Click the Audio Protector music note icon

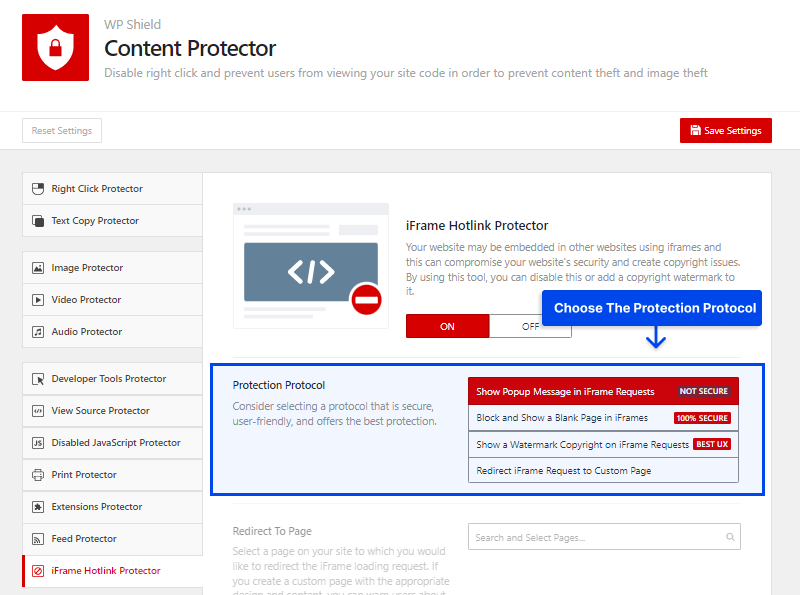(x=38, y=332)
